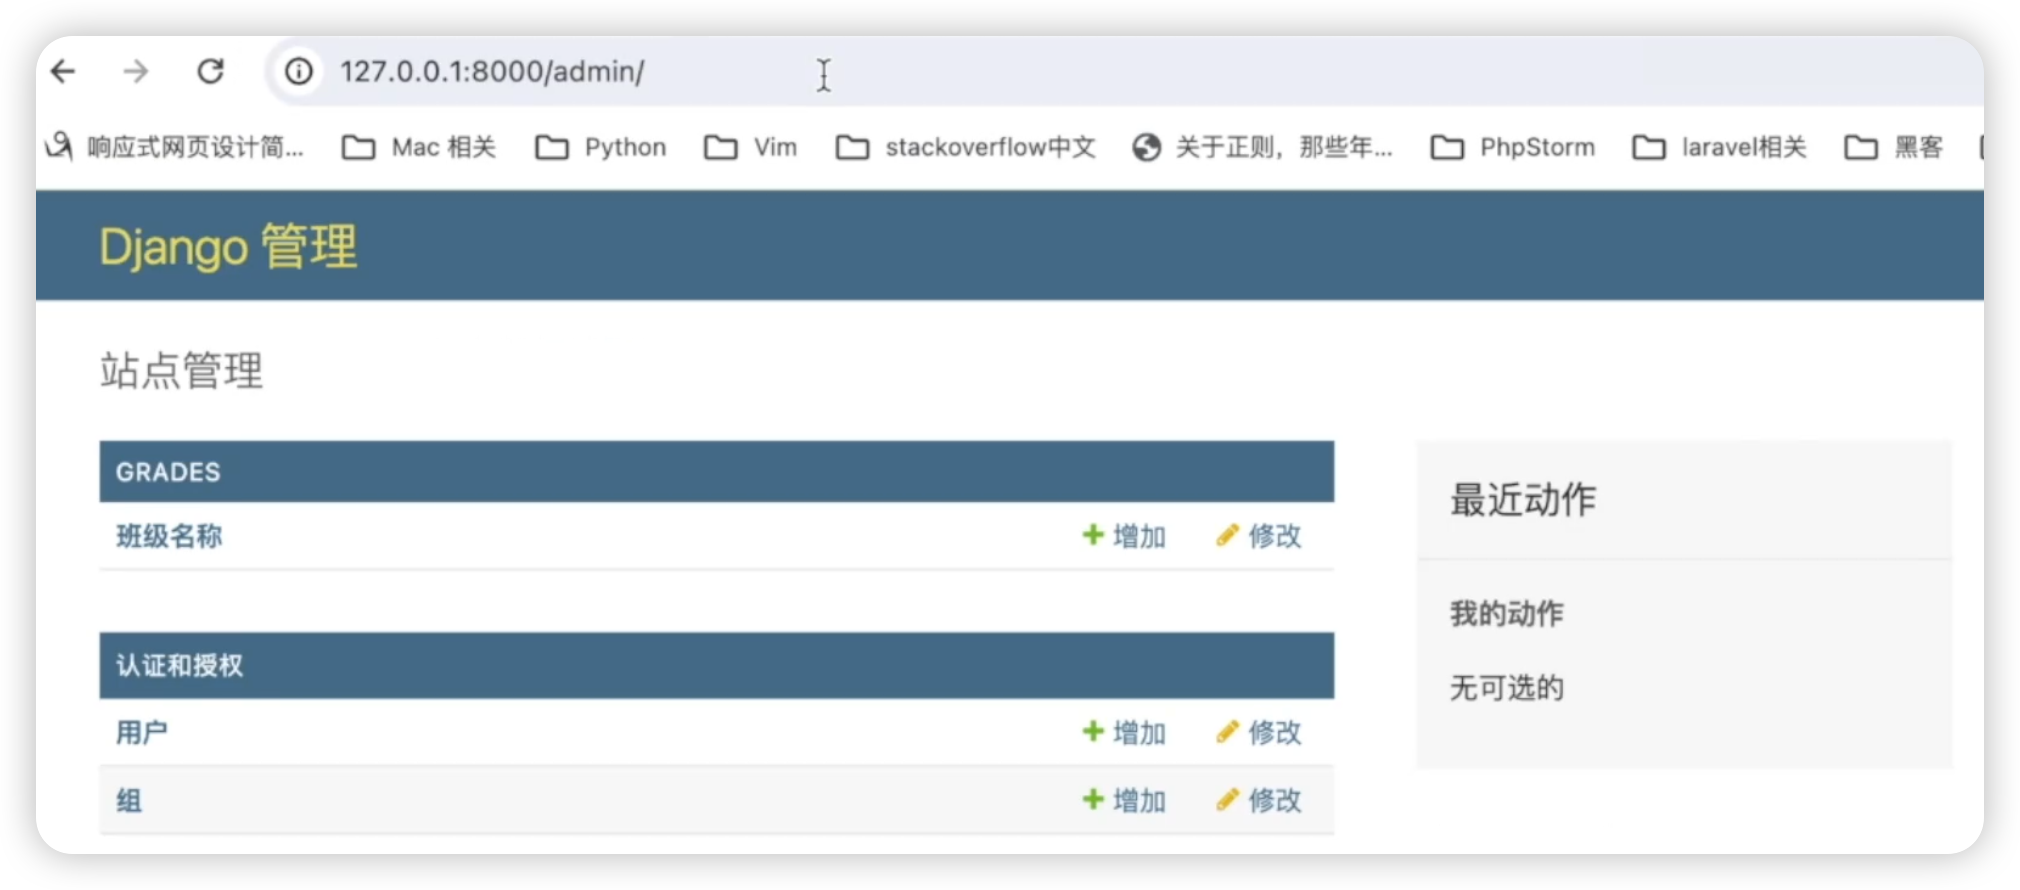Open the 班级名称 model list
2020x890 pixels.
169,536
